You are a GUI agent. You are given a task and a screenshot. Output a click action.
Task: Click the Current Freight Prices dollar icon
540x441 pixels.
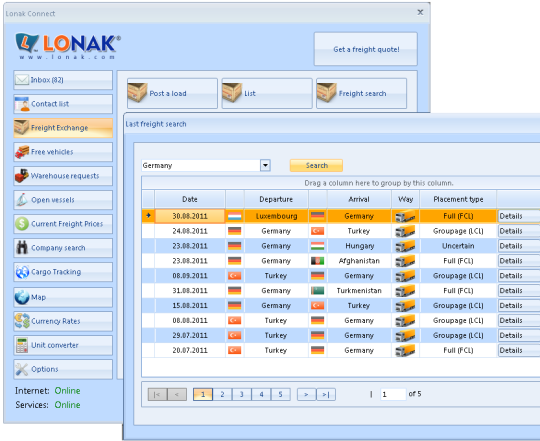pyautogui.click(x=22, y=224)
